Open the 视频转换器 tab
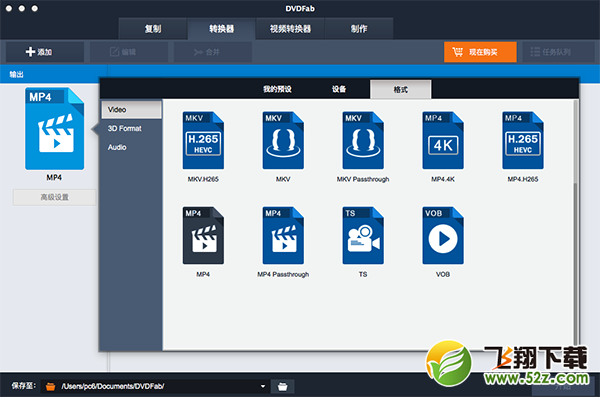The width and height of the screenshot is (600, 397). click(290, 29)
